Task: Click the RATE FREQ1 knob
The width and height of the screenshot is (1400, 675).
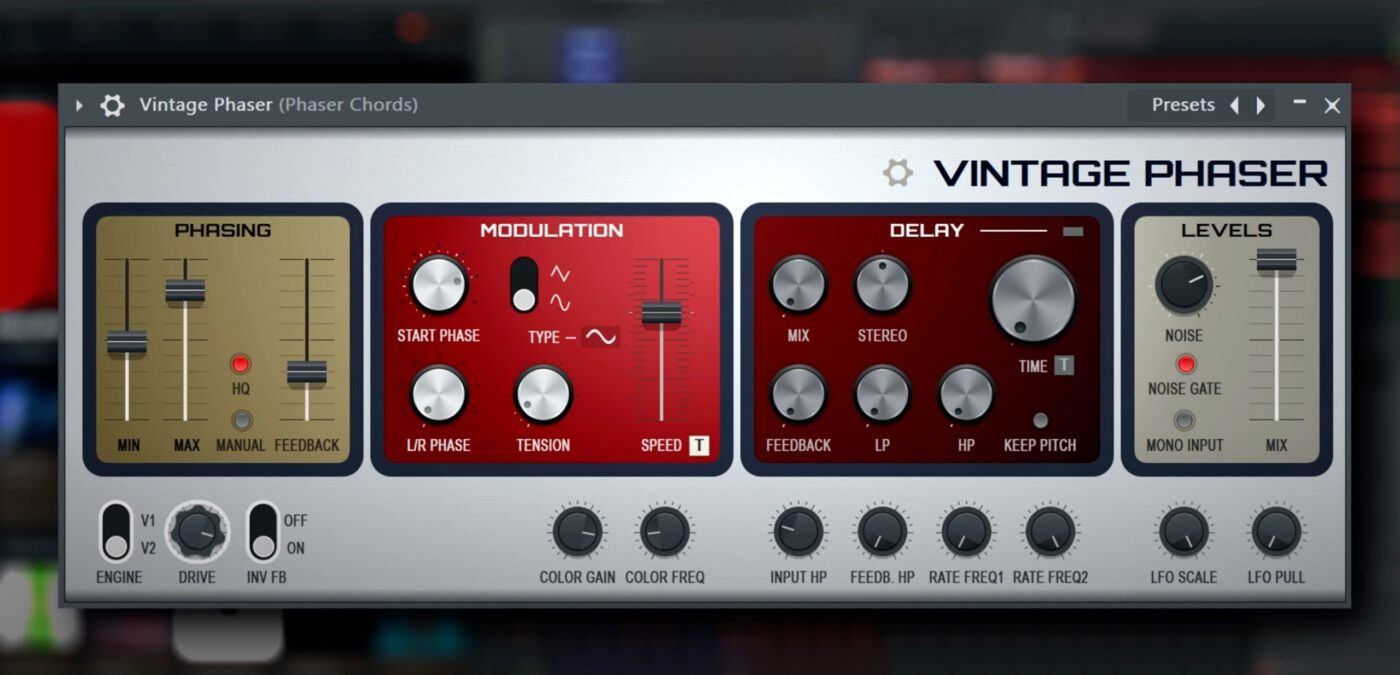Action: click(966, 531)
